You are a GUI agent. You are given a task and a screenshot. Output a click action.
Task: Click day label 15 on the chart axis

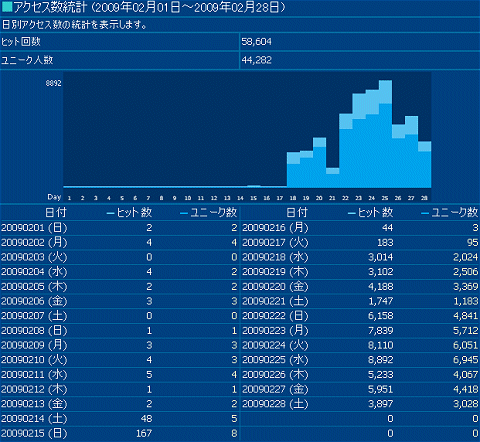(254, 198)
